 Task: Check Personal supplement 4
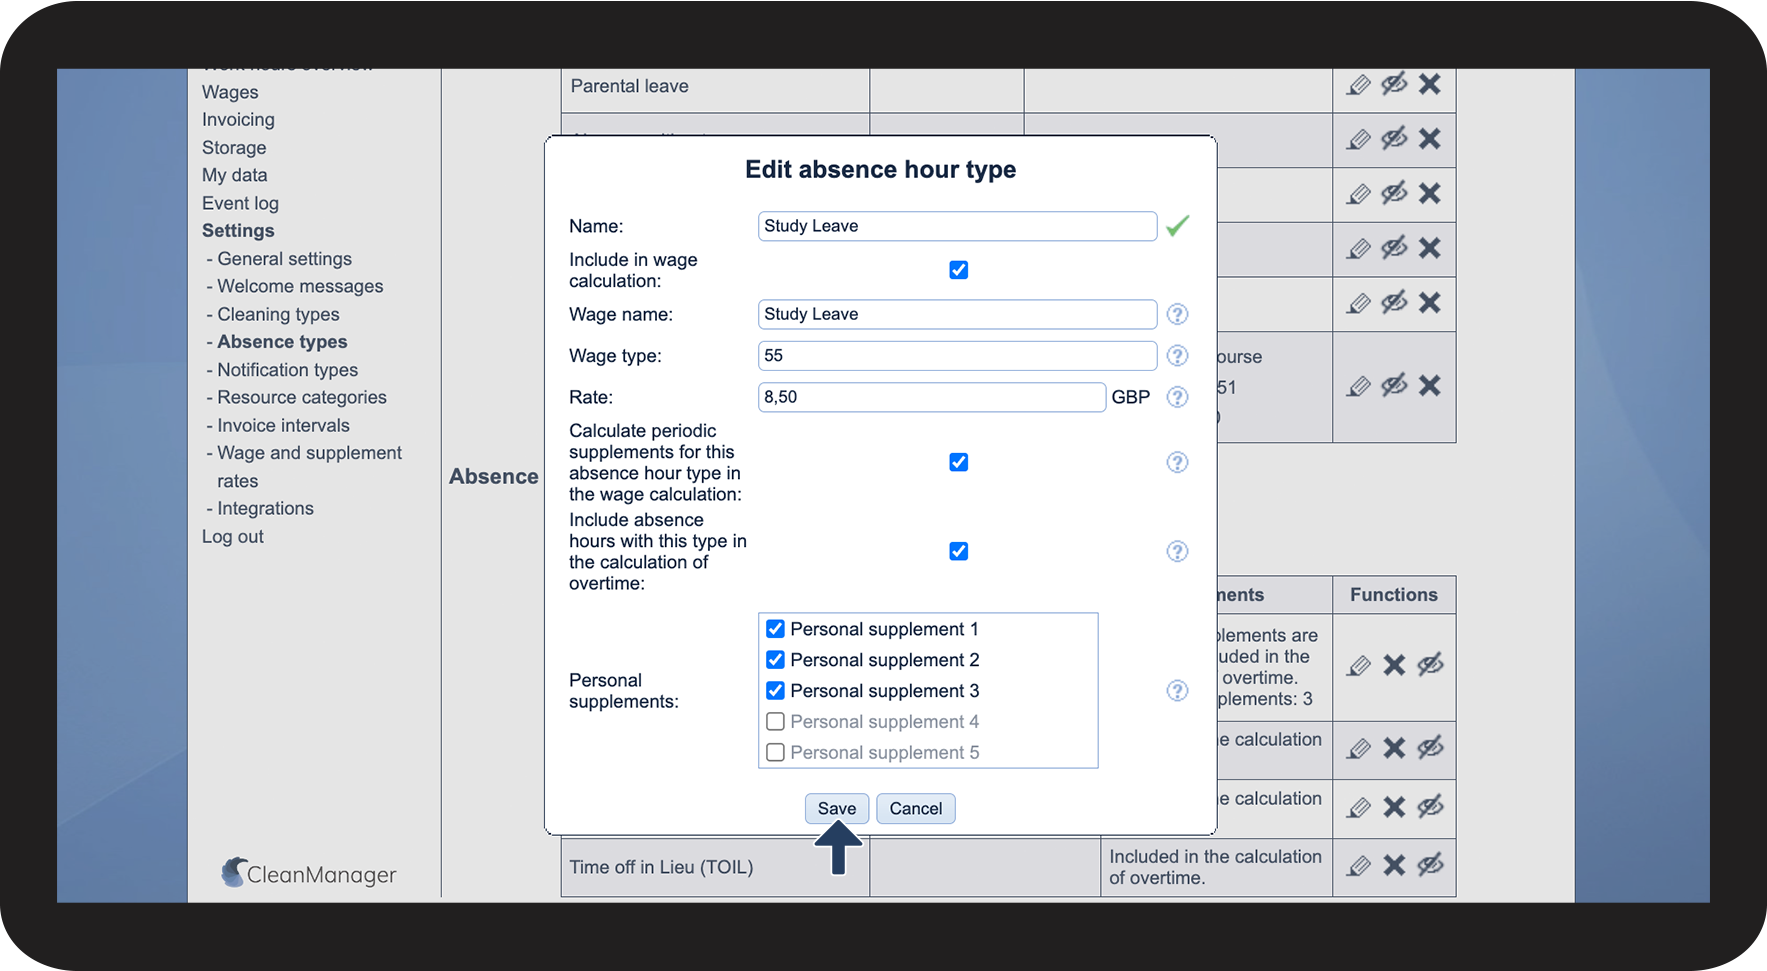click(x=775, y=722)
